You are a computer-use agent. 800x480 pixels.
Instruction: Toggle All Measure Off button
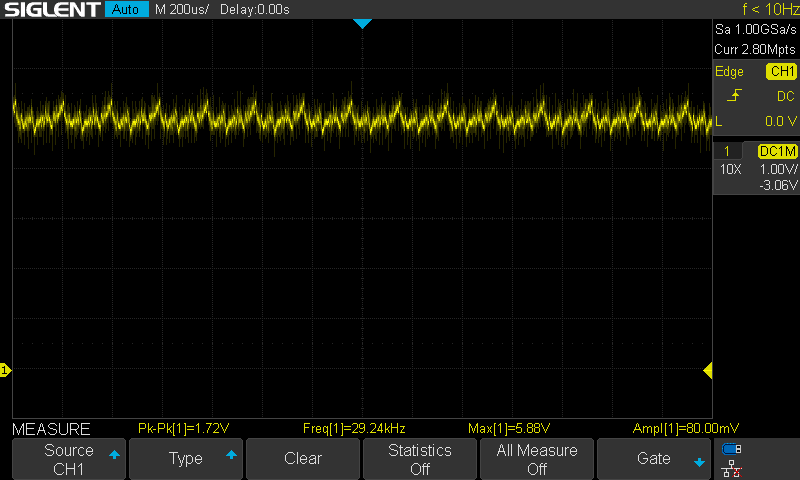coord(537,459)
